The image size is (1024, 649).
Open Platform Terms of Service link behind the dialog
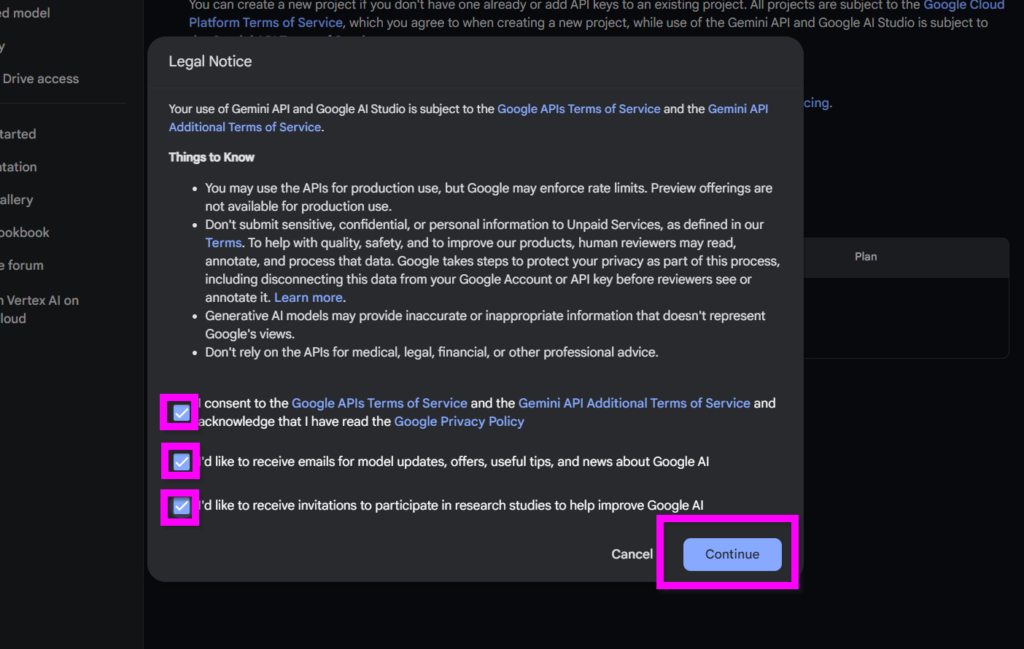[266, 23]
